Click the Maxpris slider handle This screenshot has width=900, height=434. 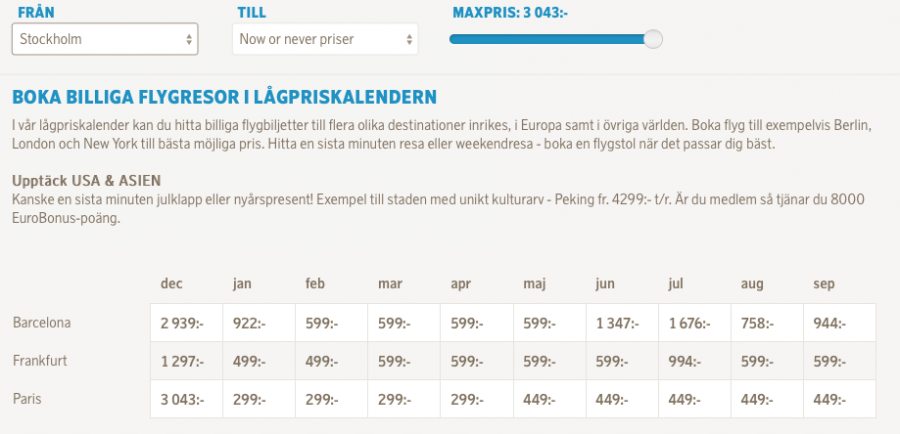(x=653, y=39)
